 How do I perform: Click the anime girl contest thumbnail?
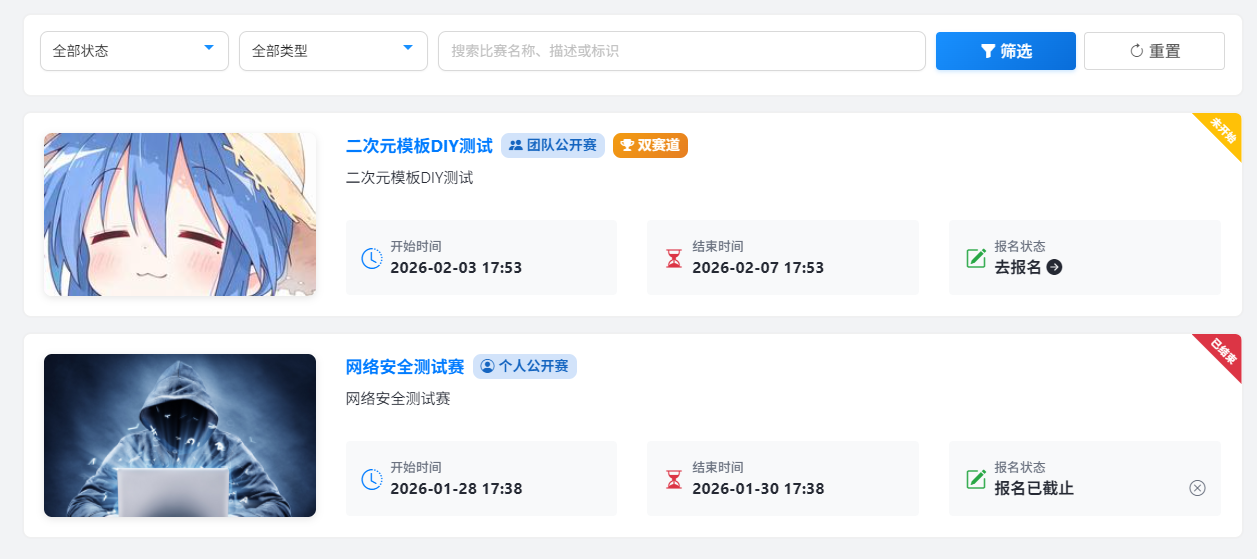pyautogui.click(x=180, y=215)
